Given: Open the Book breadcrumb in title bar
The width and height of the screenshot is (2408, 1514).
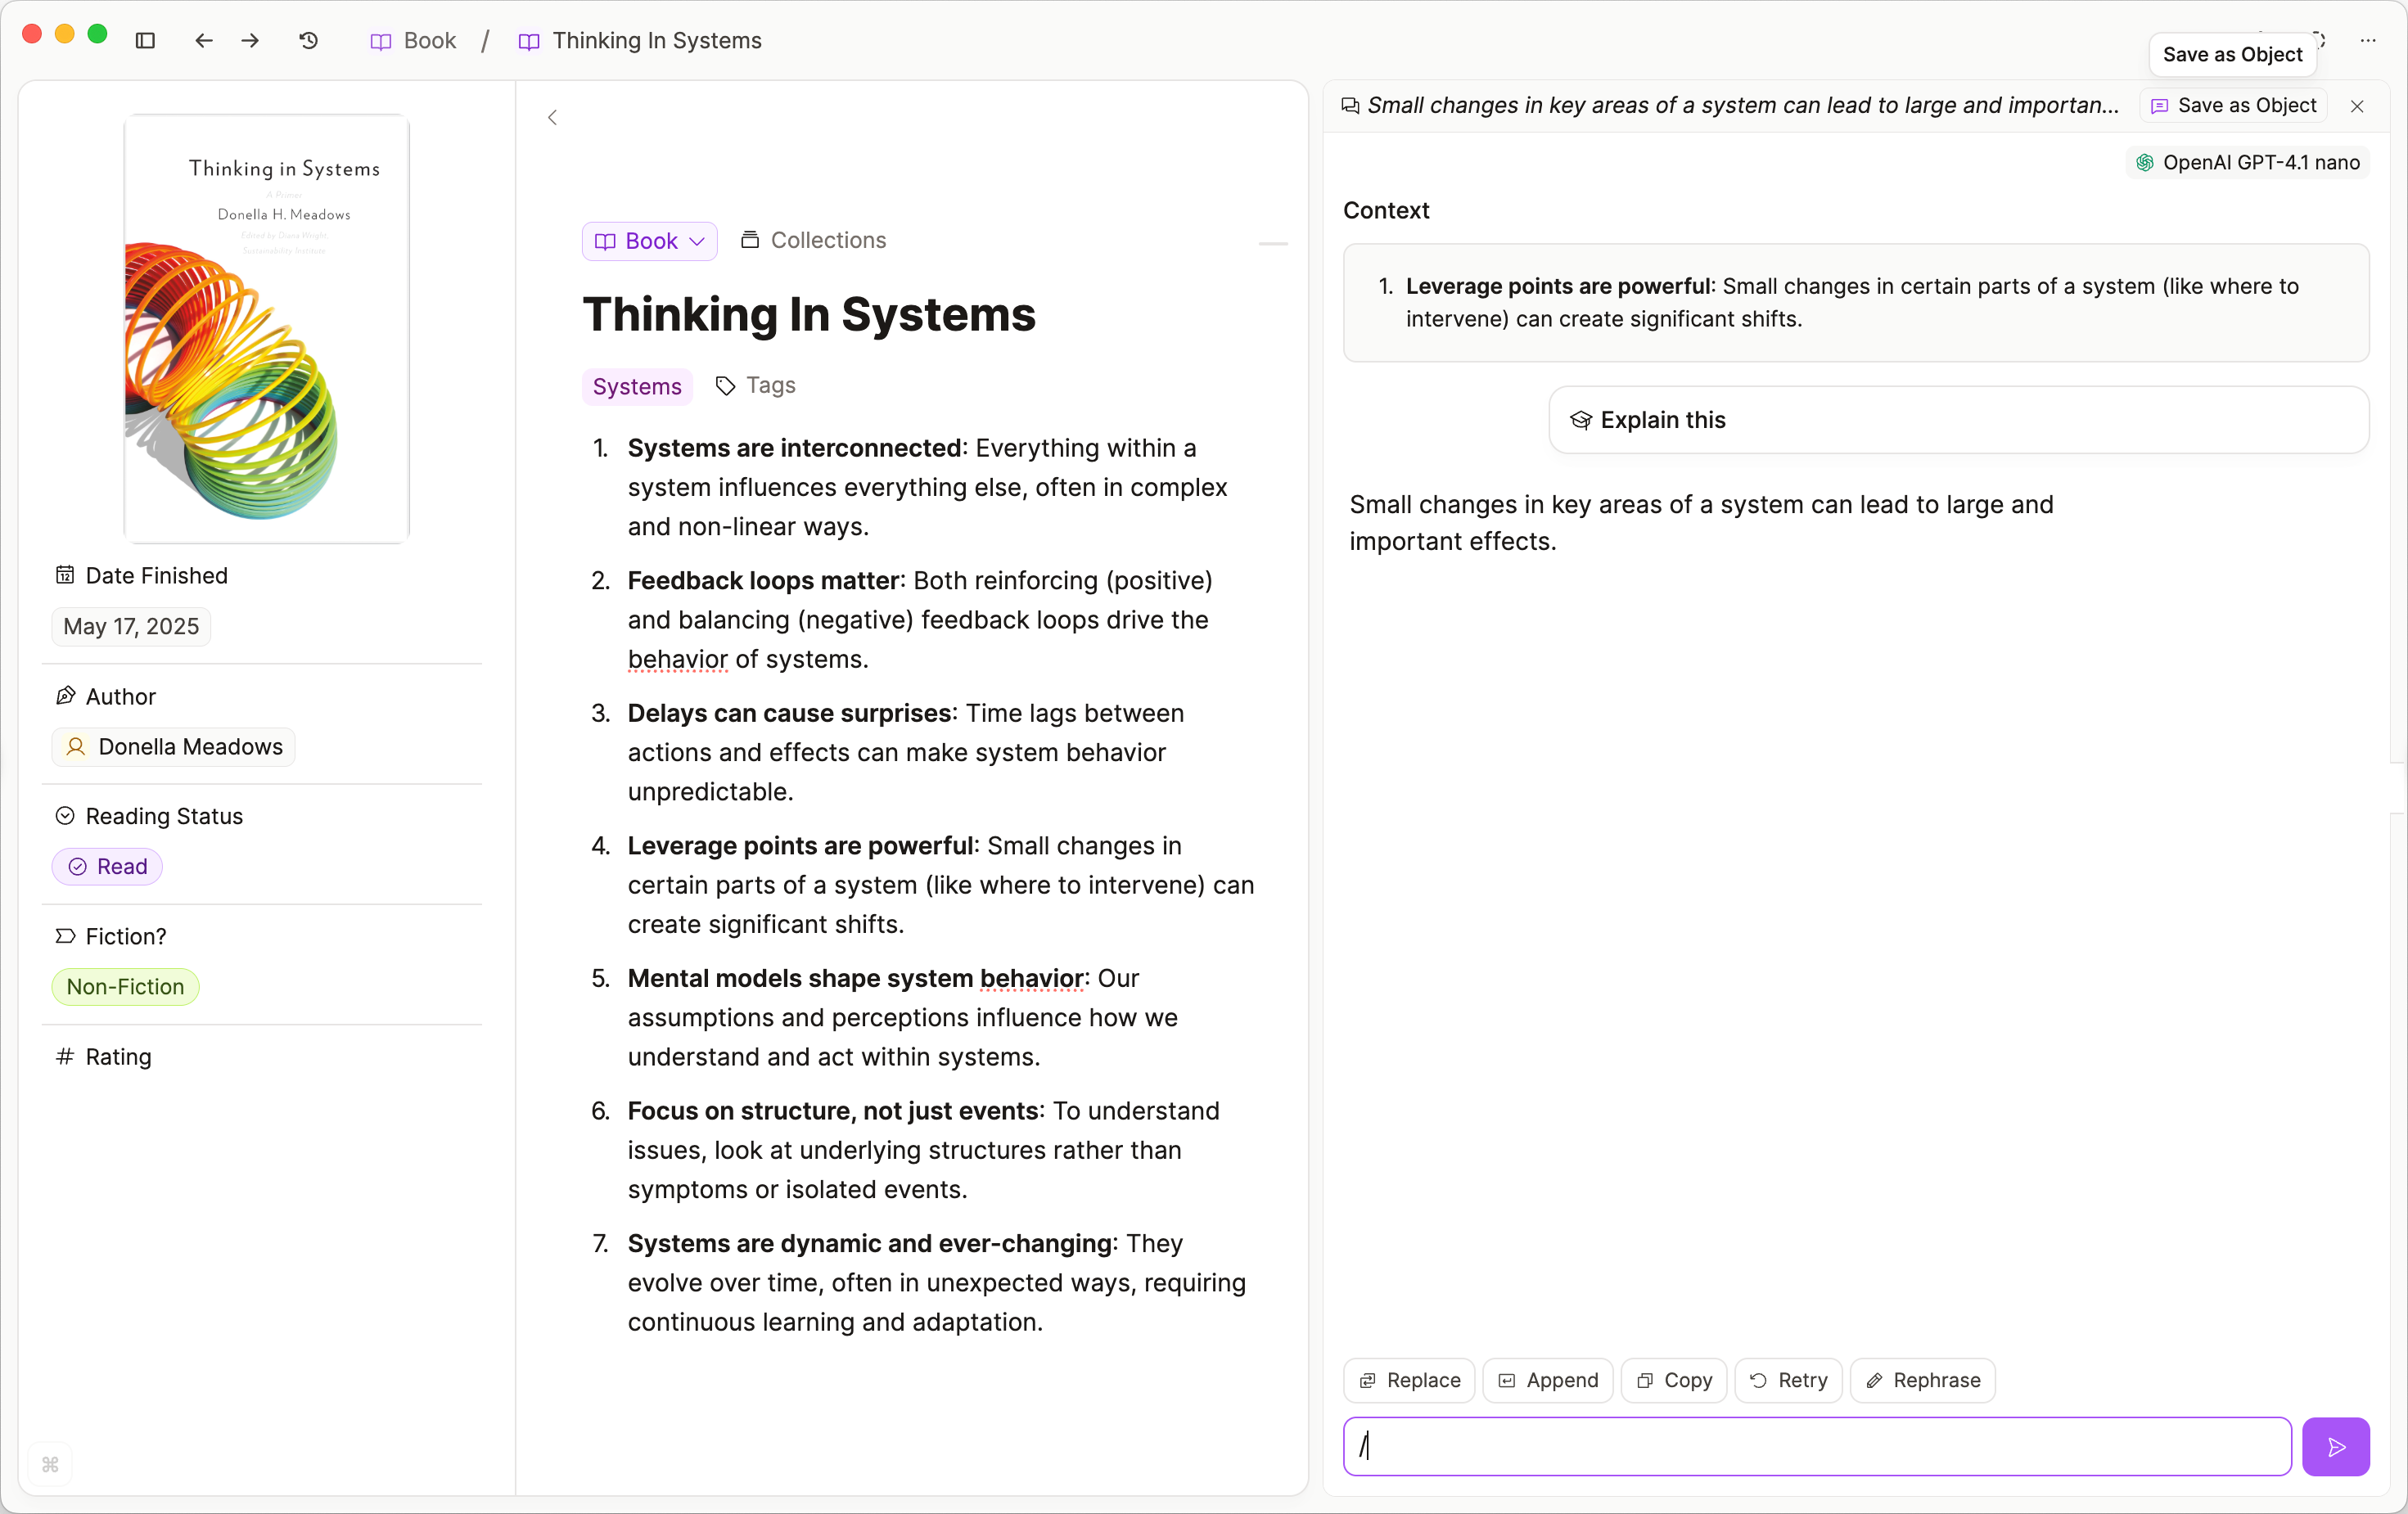Looking at the screenshot, I should (413, 41).
